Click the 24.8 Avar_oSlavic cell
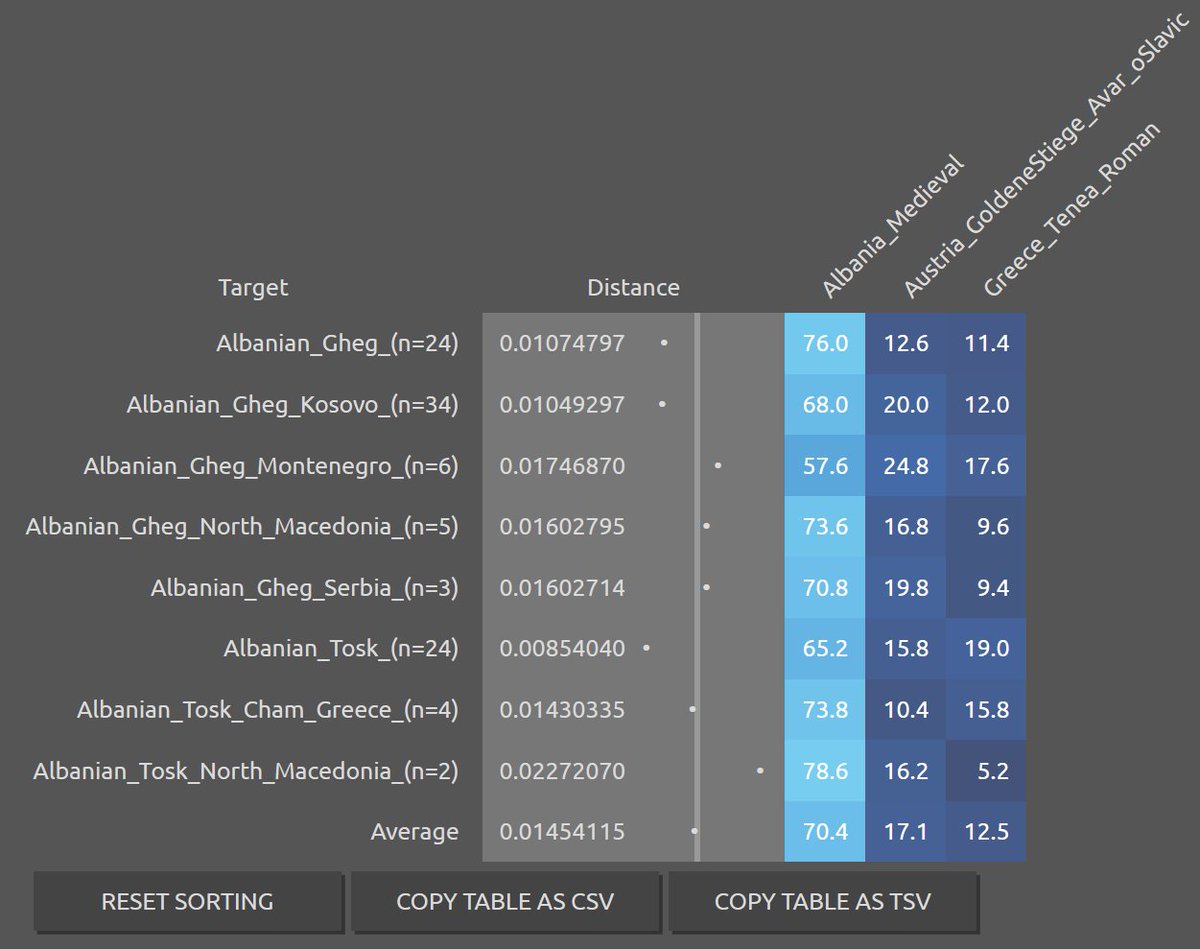 click(x=906, y=466)
